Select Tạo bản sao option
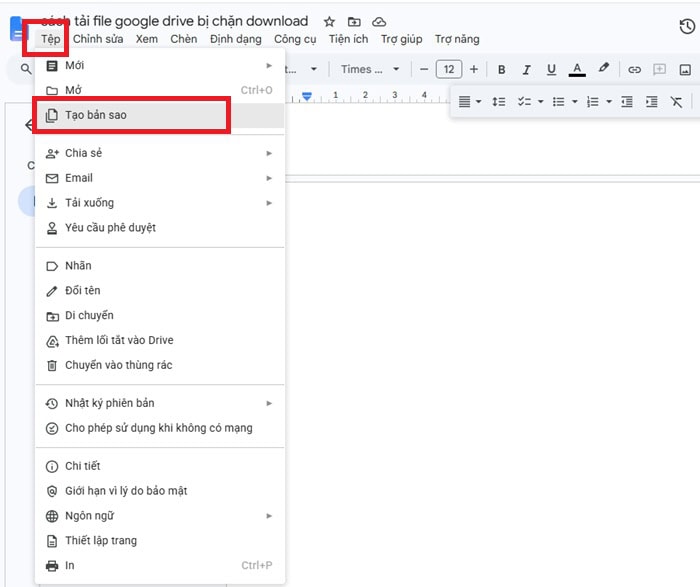The height and width of the screenshot is (587, 700). point(159,115)
